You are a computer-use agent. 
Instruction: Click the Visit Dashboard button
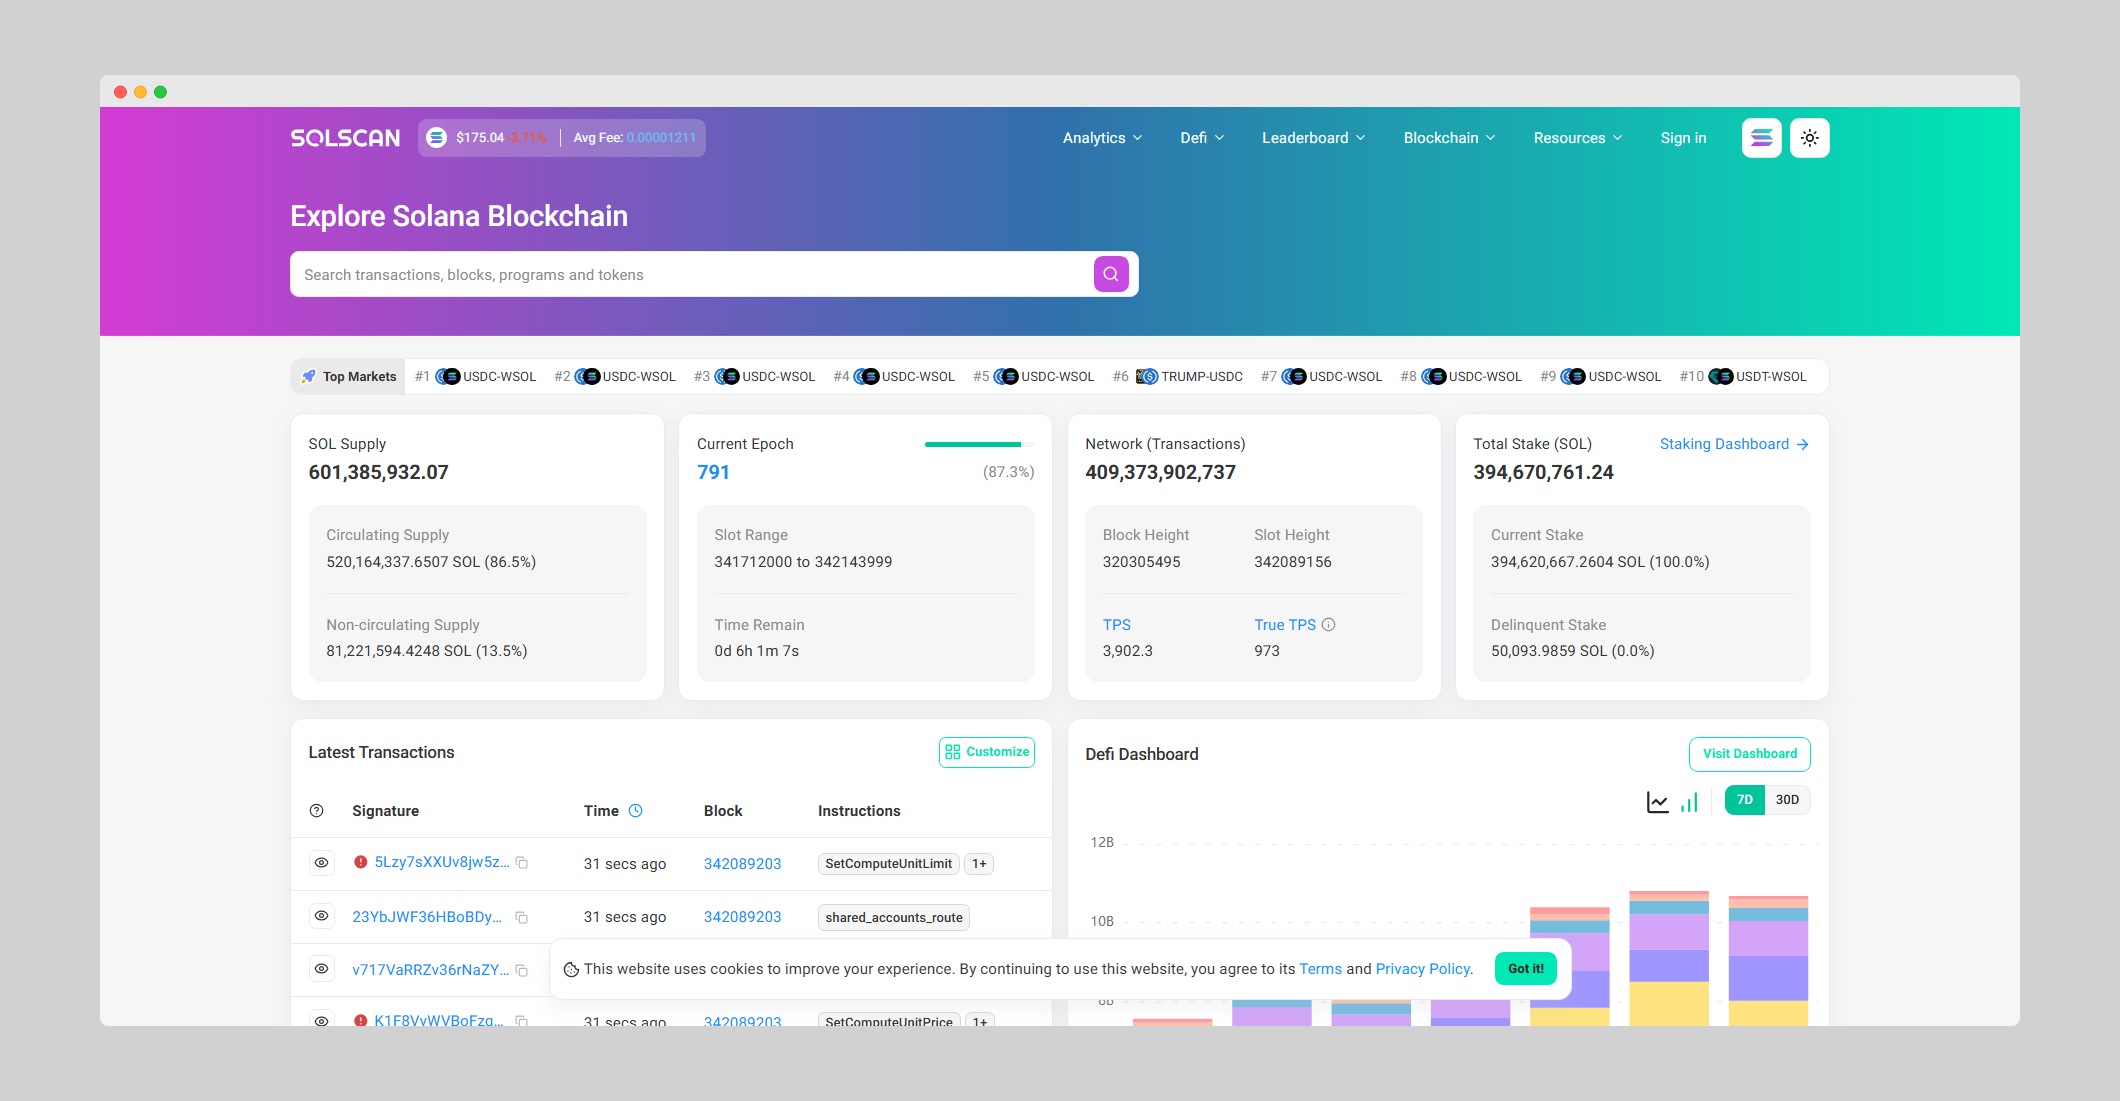(x=1750, y=754)
